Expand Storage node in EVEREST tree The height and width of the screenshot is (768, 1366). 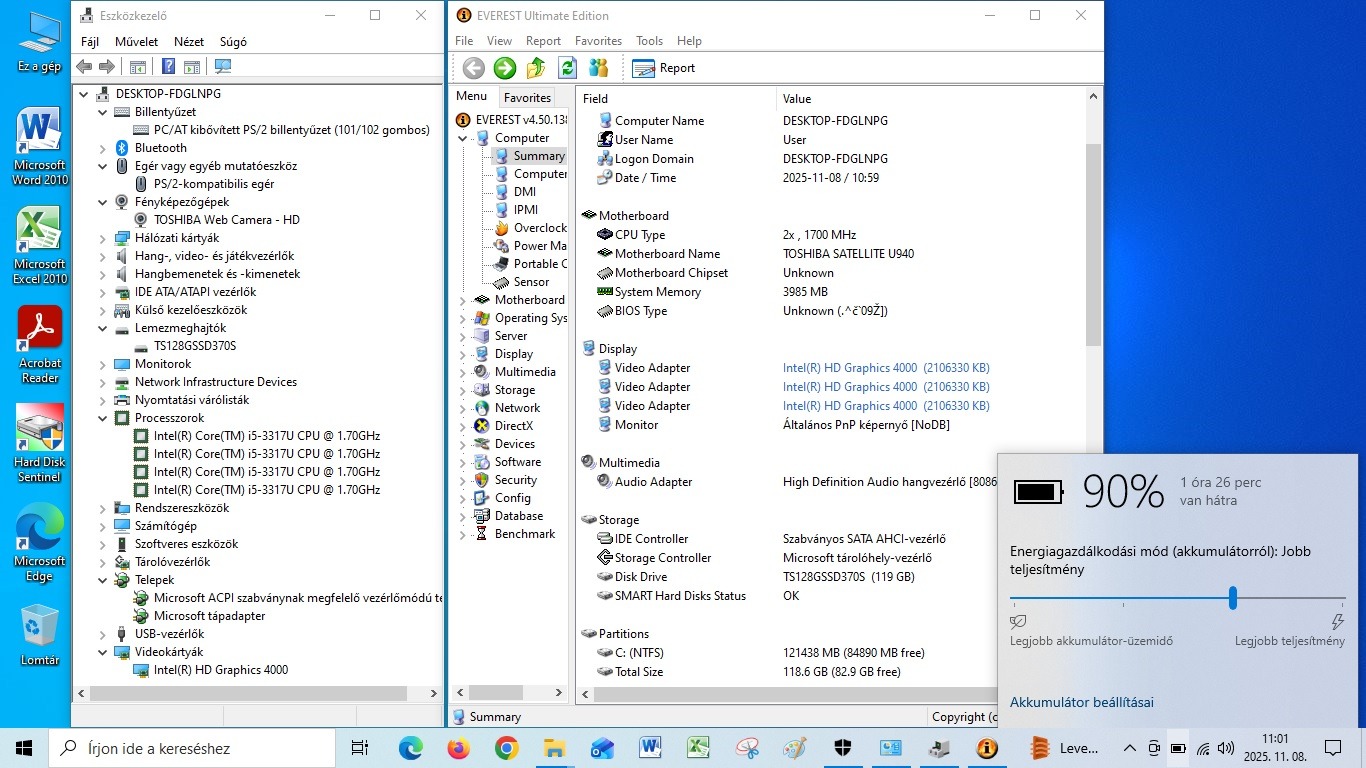coord(463,390)
